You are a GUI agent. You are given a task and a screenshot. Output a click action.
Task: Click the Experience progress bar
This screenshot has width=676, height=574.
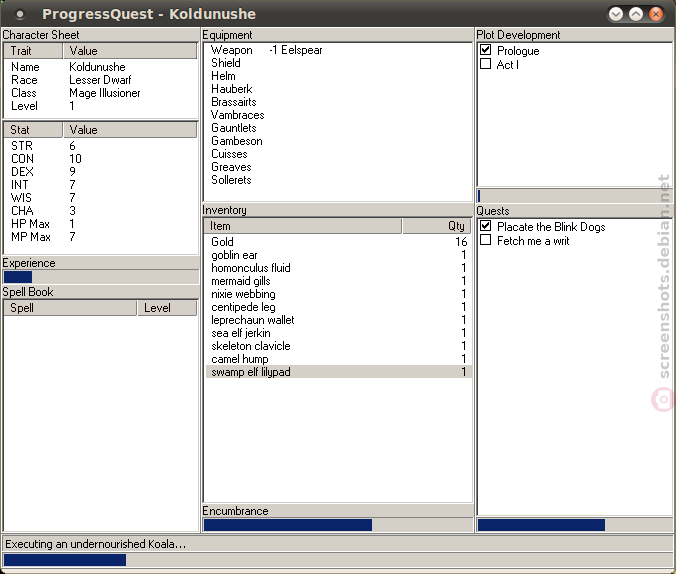pyautogui.click(x=100, y=277)
